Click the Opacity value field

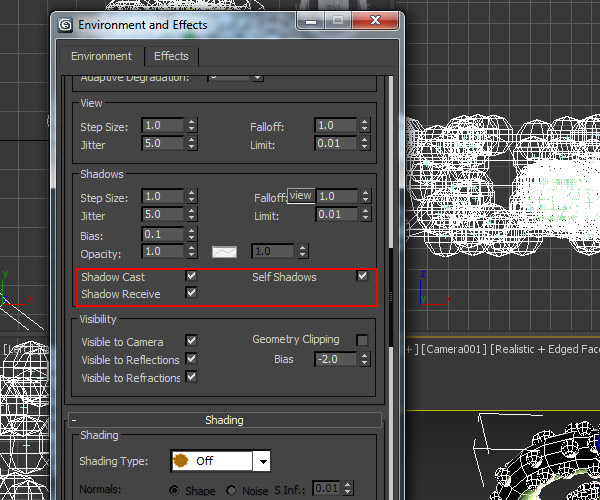point(163,251)
